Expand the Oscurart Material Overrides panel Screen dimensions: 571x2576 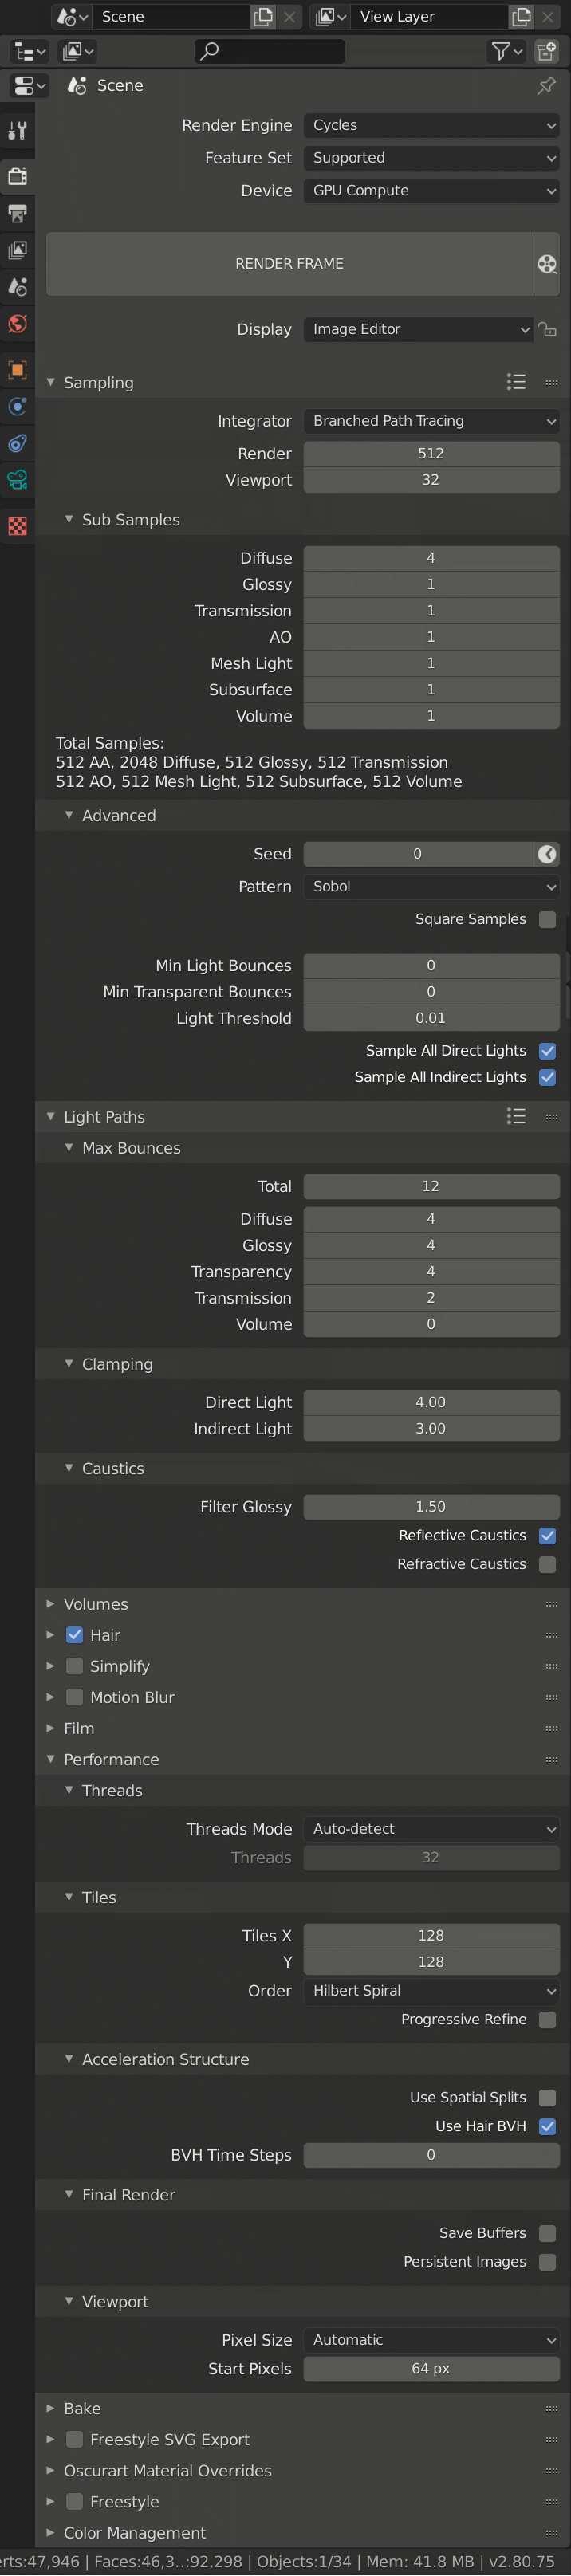(x=50, y=2471)
